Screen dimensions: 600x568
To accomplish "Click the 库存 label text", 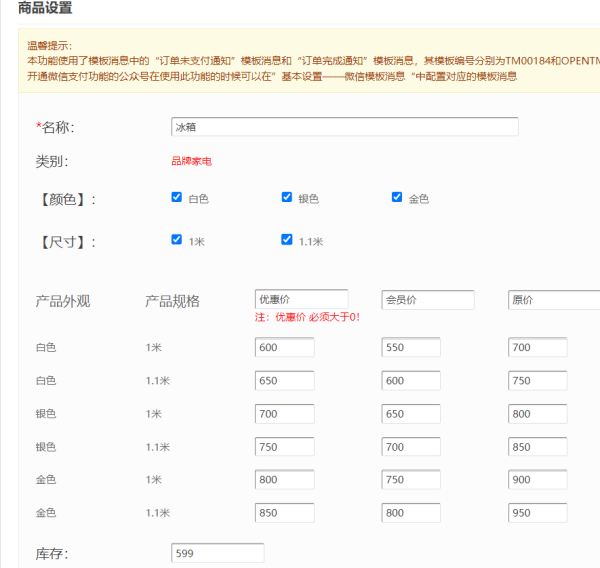I will tap(52, 554).
